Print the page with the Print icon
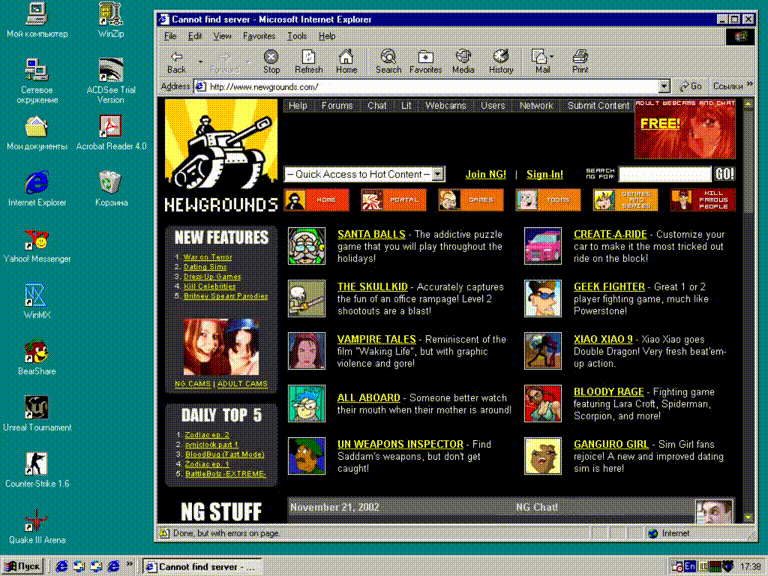Screen dimensions: 768x576 pyautogui.click(x=580, y=62)
